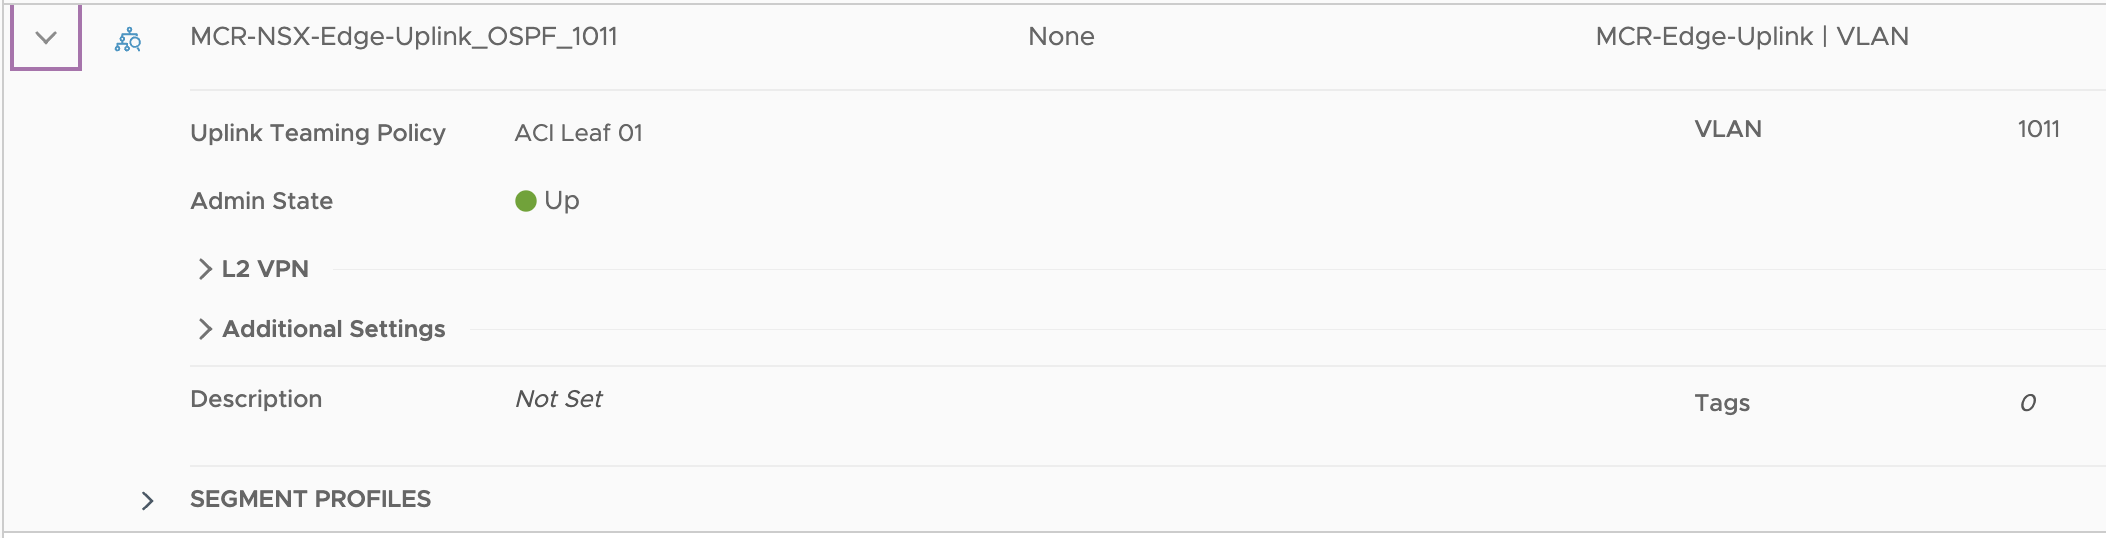Click the green Admin State Up indicator

click(526, 201)
